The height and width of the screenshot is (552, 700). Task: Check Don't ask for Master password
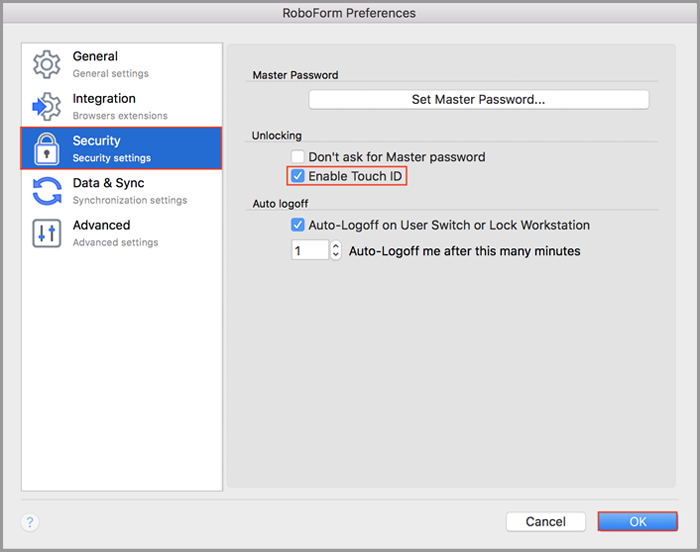point(298,157)
